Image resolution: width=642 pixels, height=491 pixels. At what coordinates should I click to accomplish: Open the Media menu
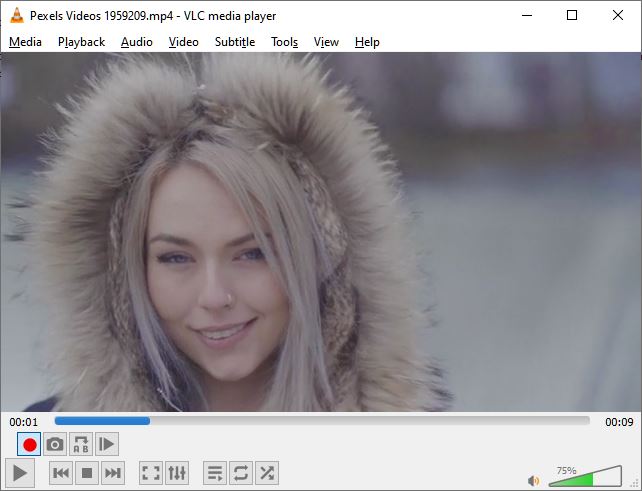25,42
